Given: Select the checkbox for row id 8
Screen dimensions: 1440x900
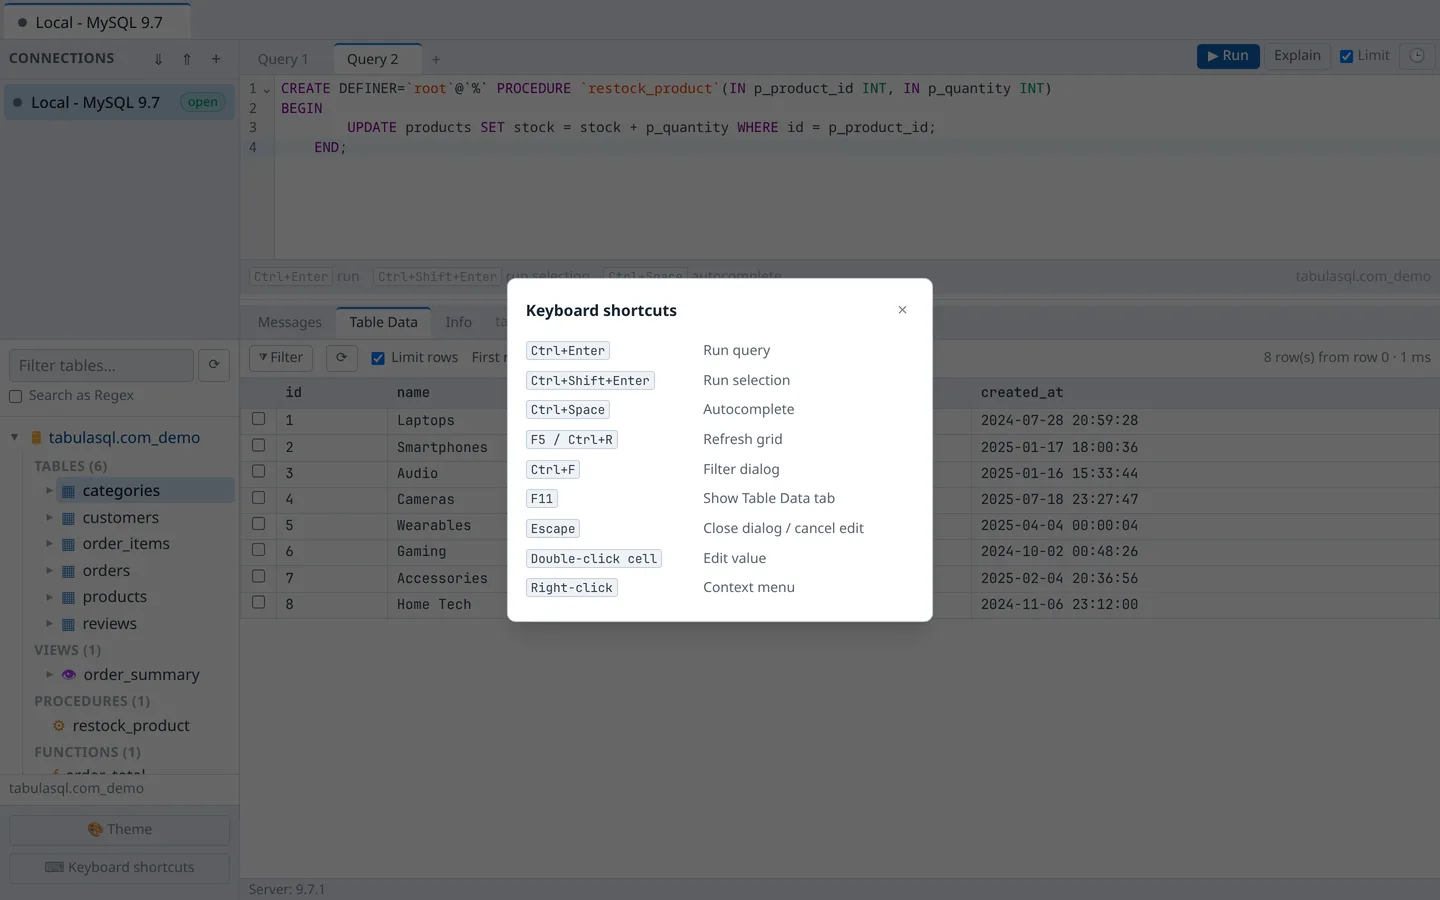Looking at the screenshot, I should (x=258, y=602).
